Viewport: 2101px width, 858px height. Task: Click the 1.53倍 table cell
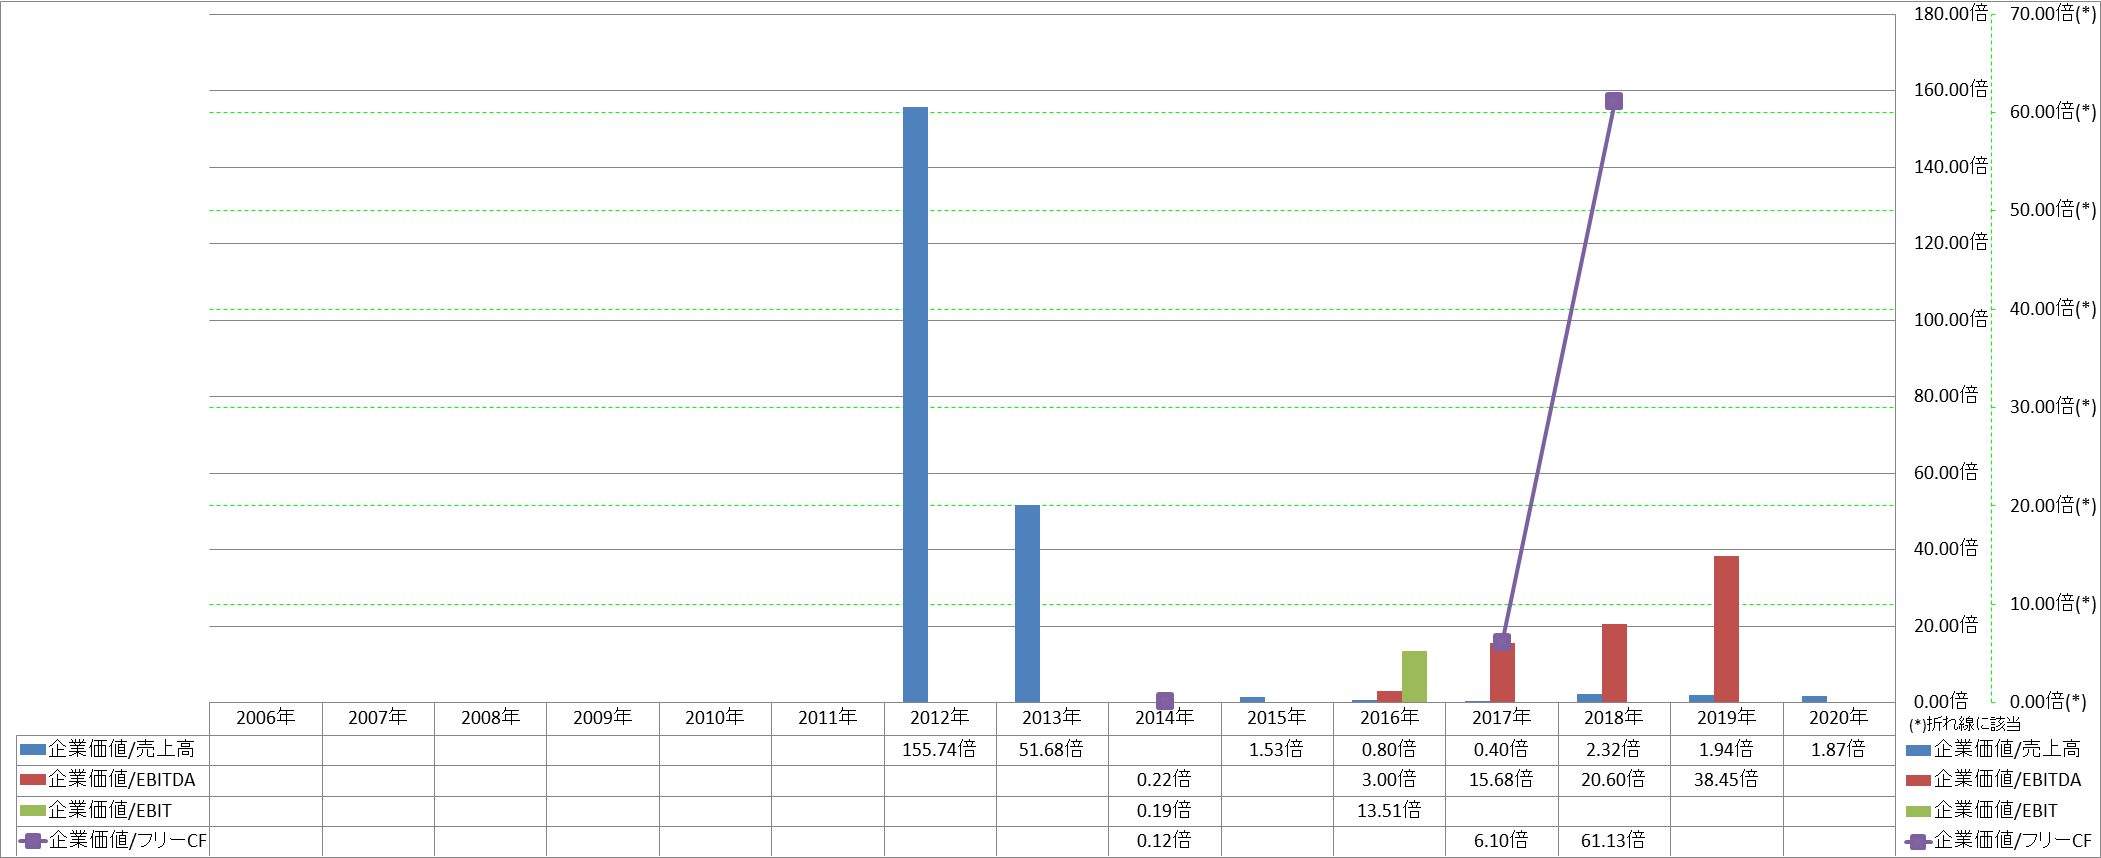point(1276,749)
